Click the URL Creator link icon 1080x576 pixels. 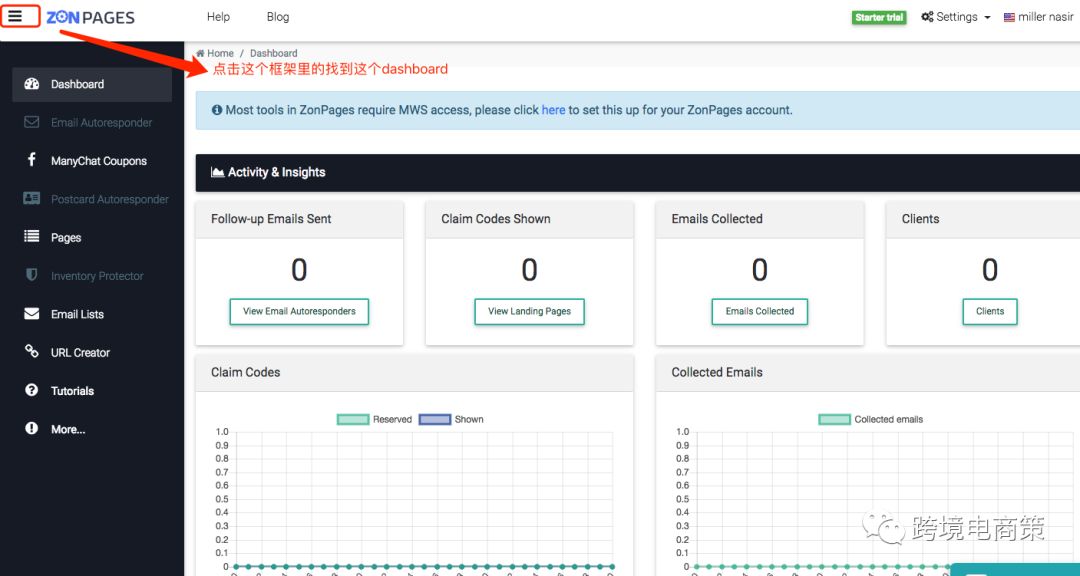[x=31, y=352]
